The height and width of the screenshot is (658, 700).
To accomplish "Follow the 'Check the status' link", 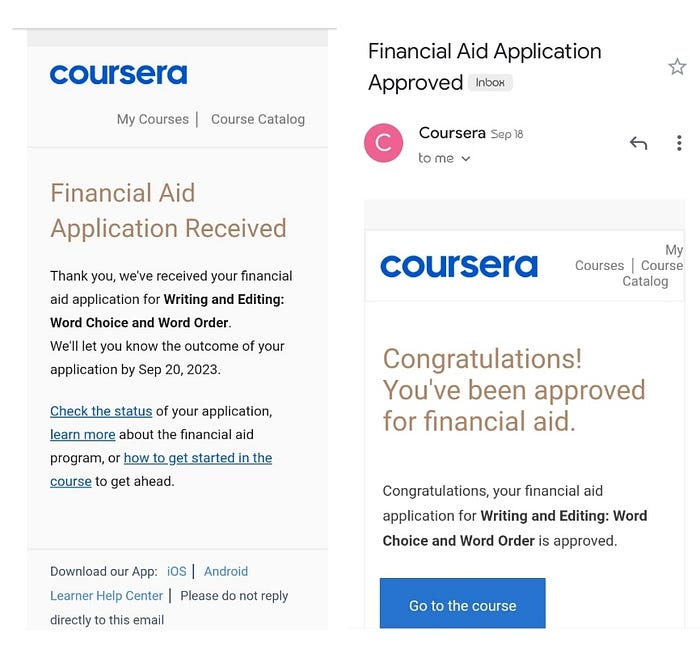I will pyautogui.click(x=101, y=411).
